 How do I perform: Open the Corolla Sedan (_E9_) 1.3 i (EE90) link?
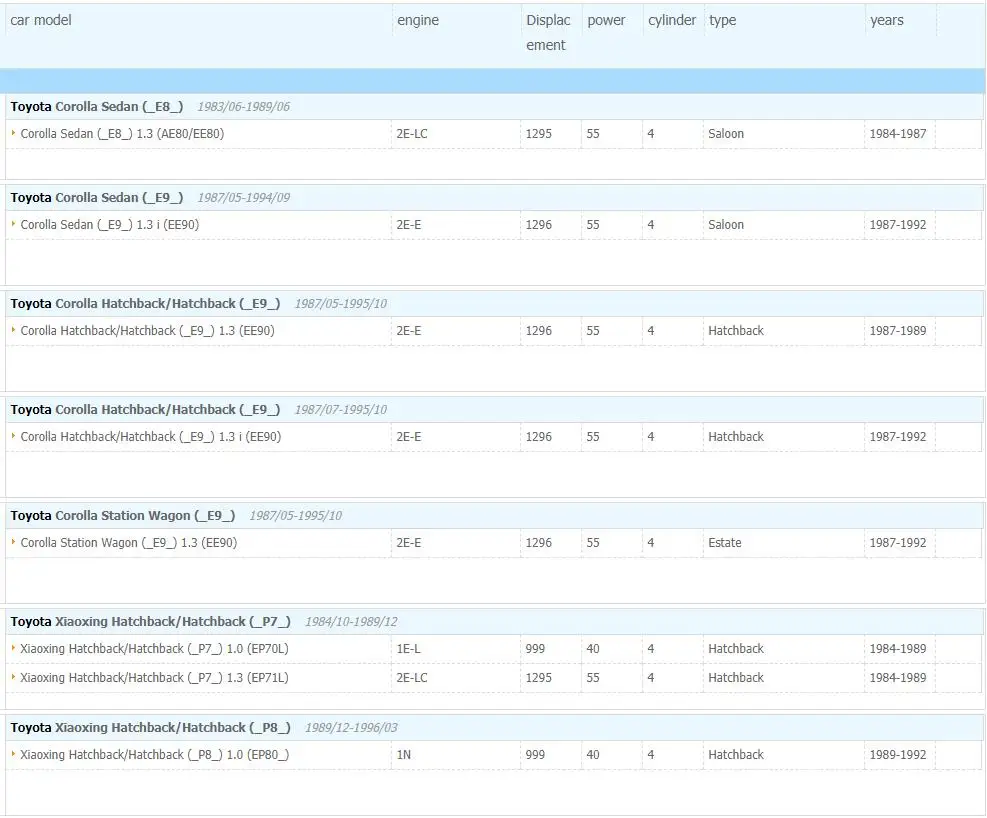coord(110,225)
